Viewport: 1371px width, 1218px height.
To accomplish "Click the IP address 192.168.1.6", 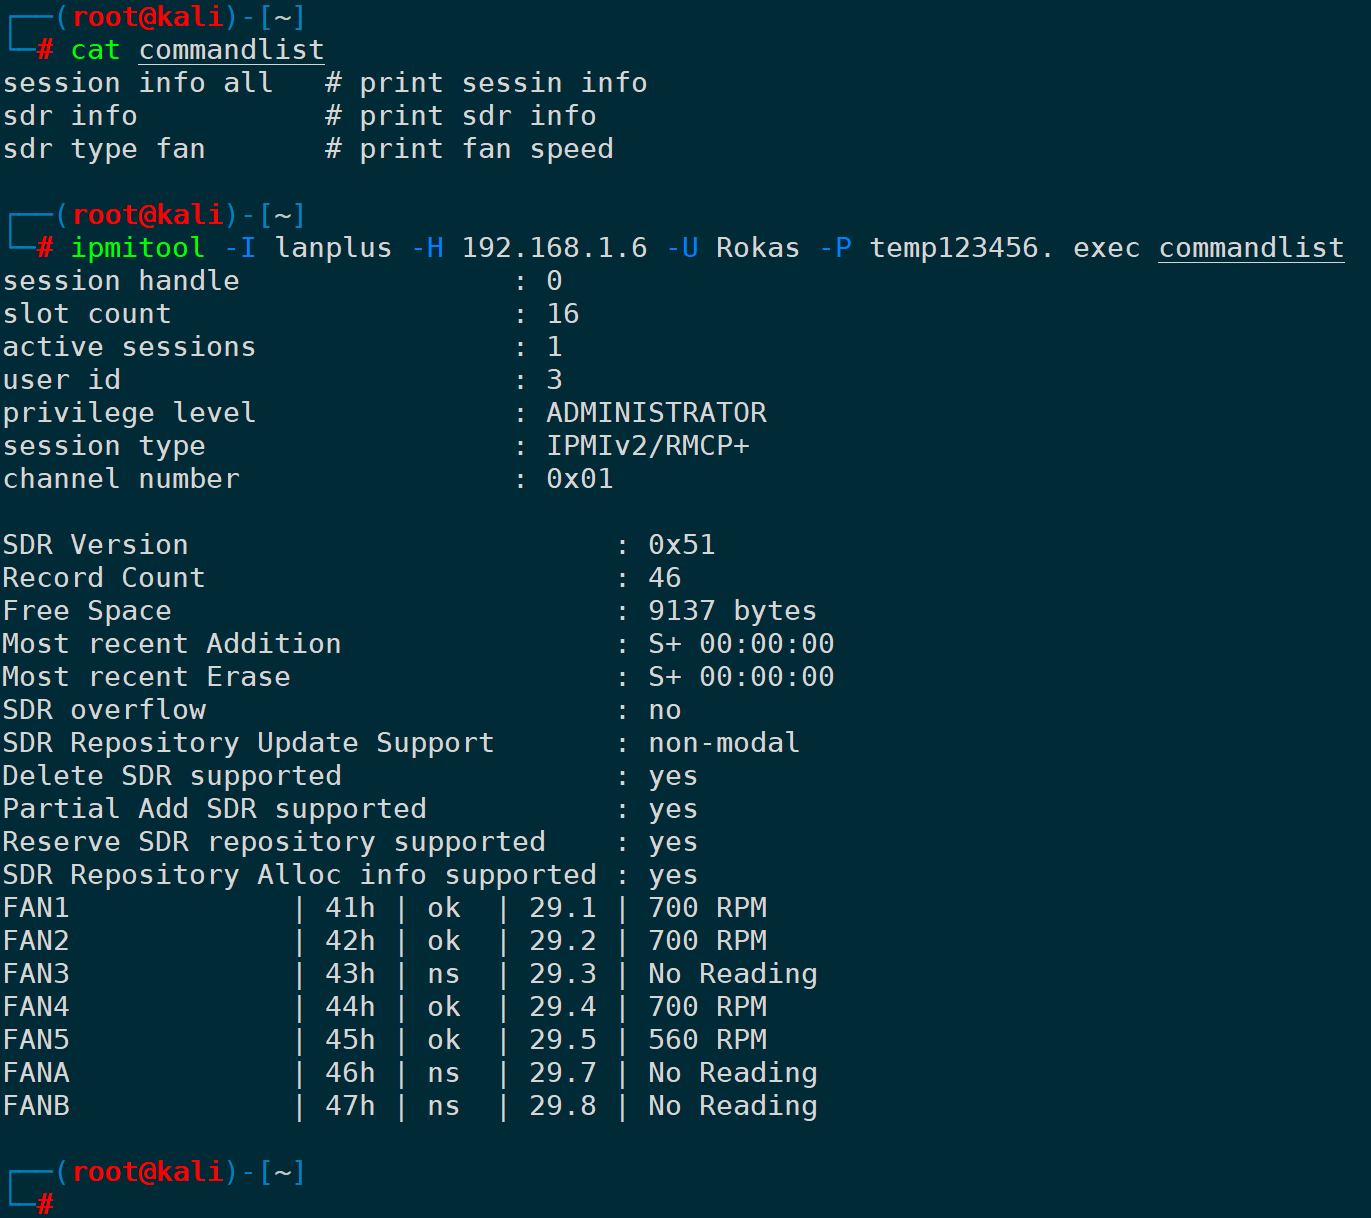I will pos(554,248).
